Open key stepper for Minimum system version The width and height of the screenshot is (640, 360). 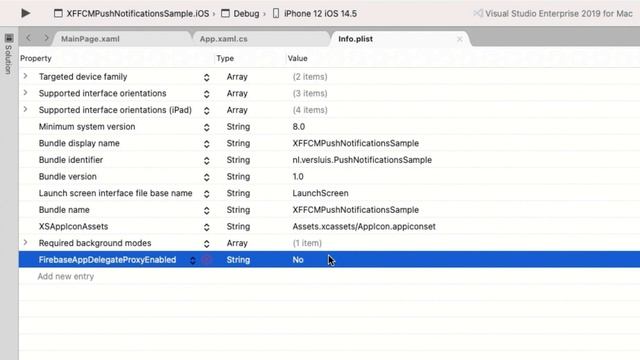click(207, 127)
